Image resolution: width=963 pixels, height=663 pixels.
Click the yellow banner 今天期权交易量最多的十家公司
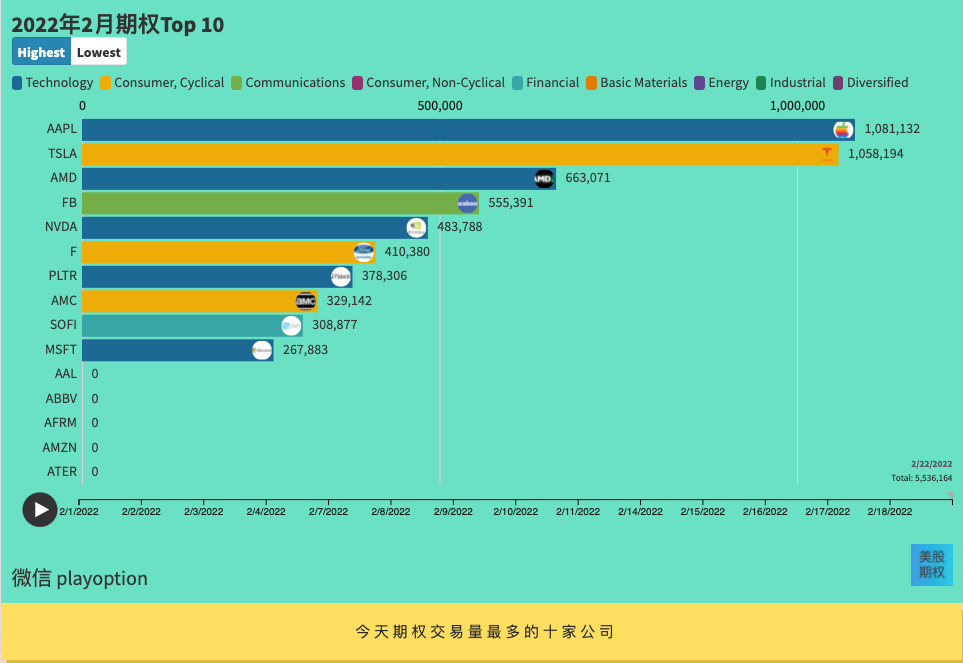pyautogui.click(x=484, y=632)
